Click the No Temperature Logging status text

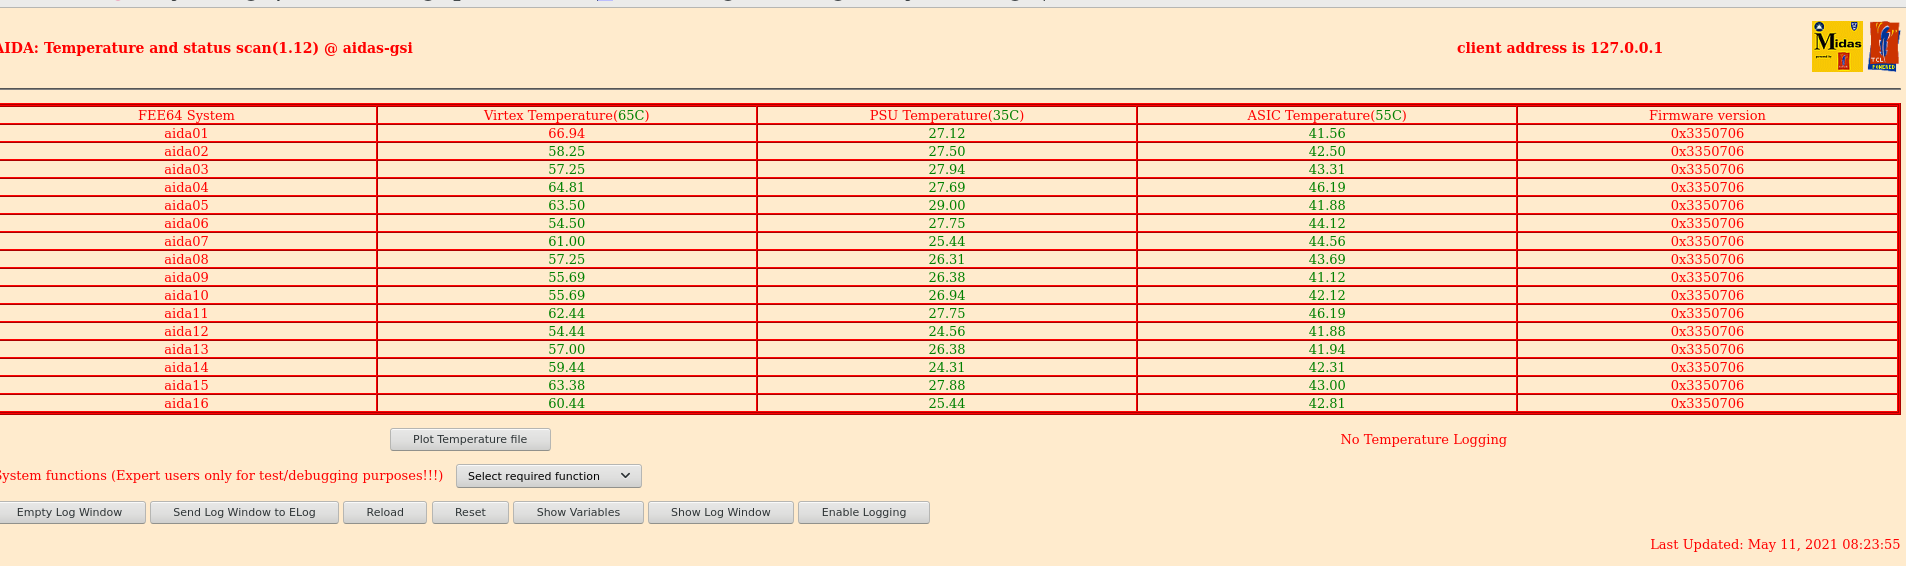(1423, 439)
